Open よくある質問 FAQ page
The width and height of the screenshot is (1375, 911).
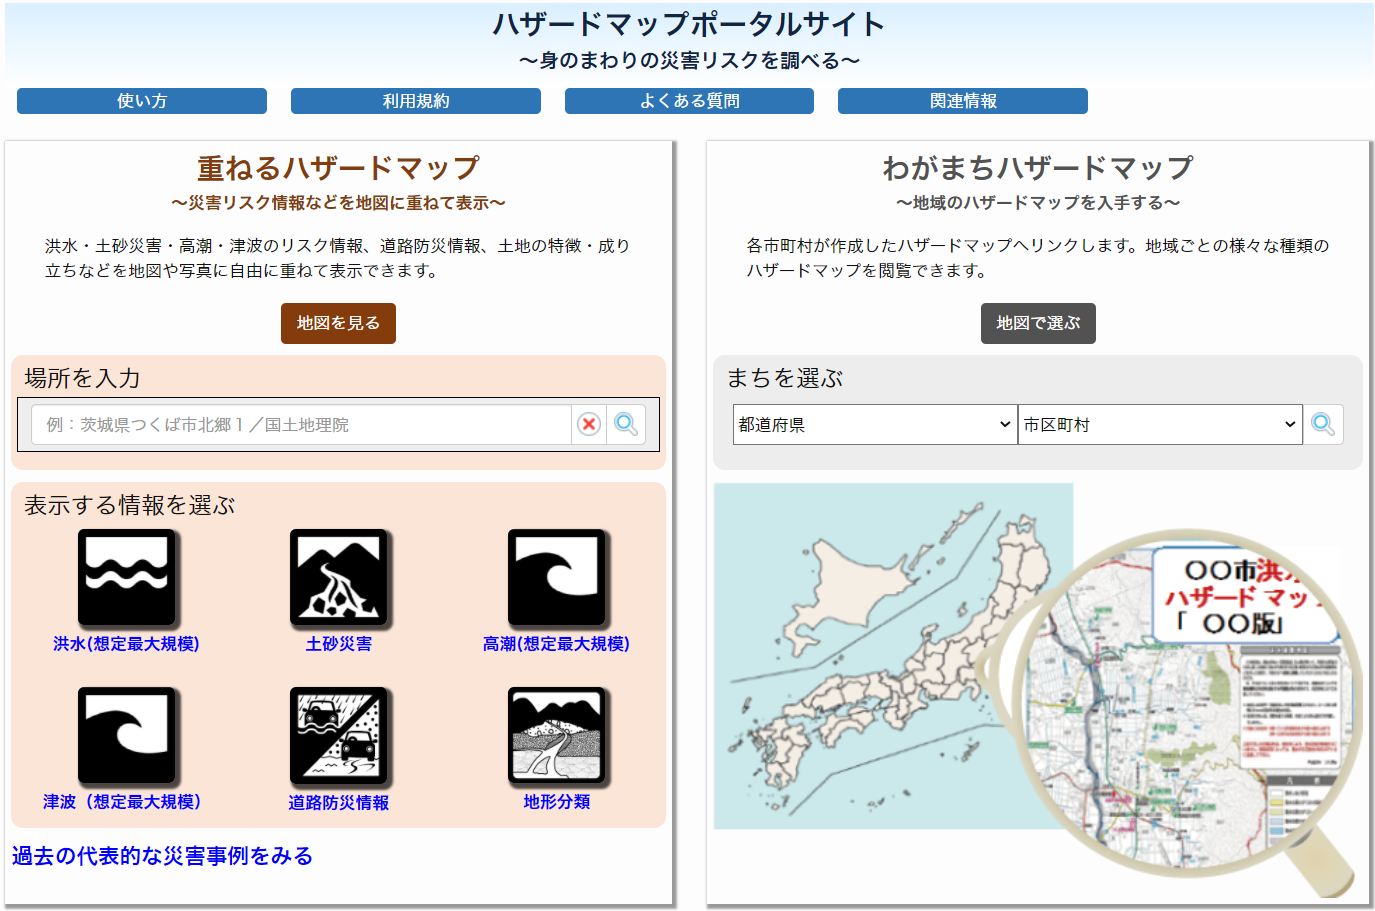(x=689, y=101)
